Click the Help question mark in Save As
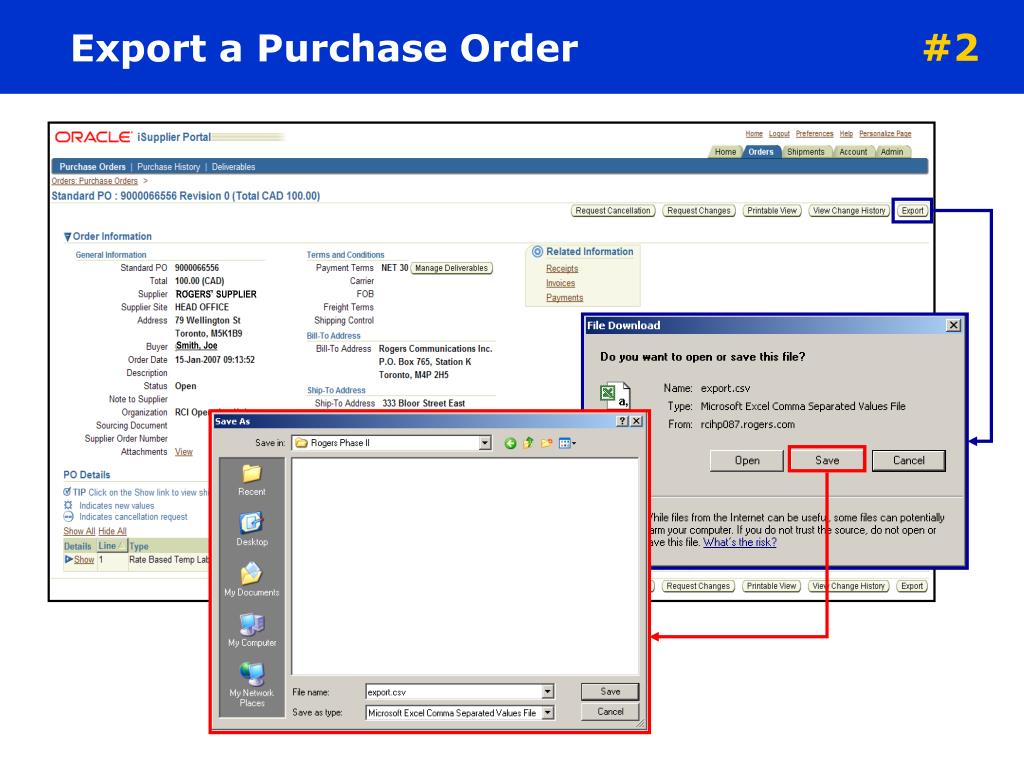 tap(622, 421)
